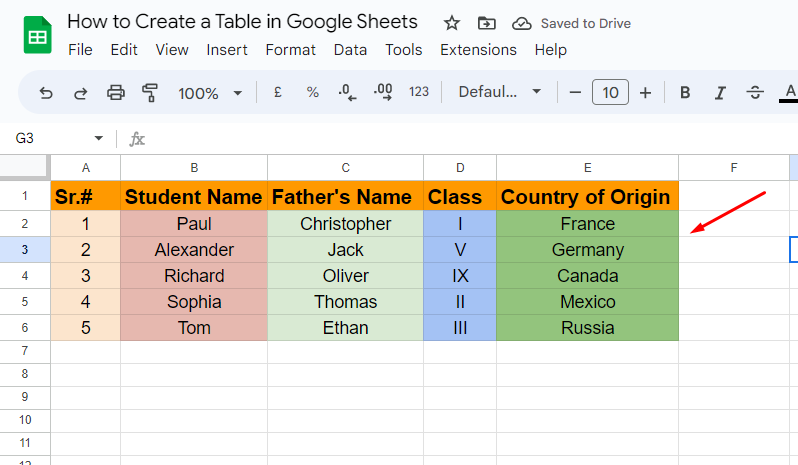Select the cell containing Sophia
Image resolution: width=798 pixels, height=465 pixels.
194,302
